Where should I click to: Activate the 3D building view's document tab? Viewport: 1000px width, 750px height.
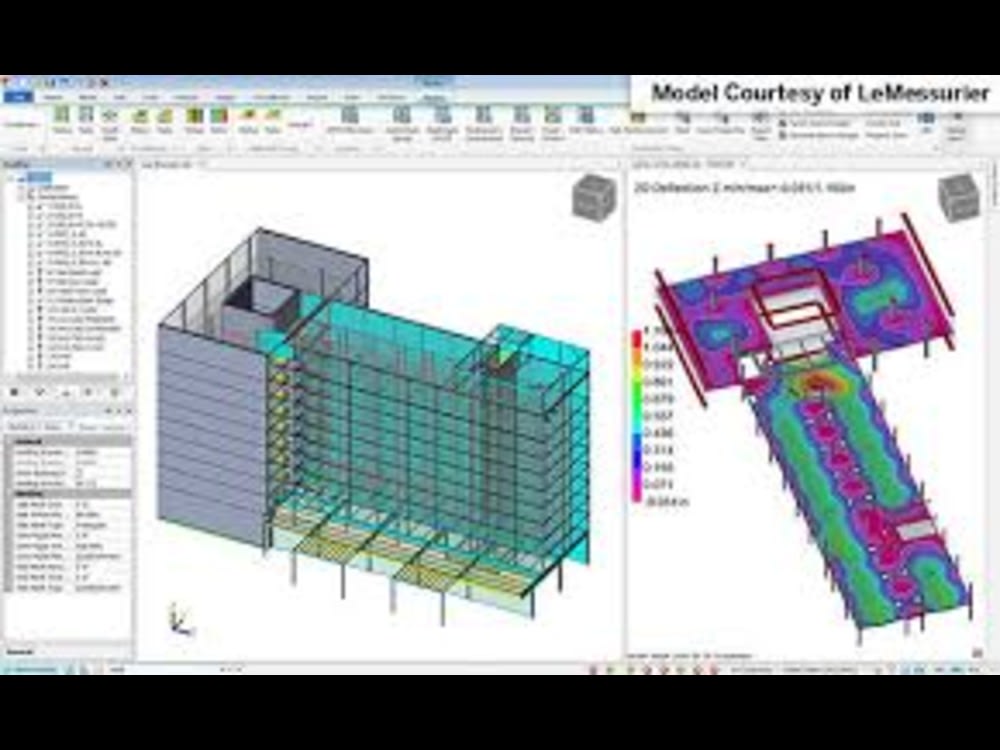171,165
